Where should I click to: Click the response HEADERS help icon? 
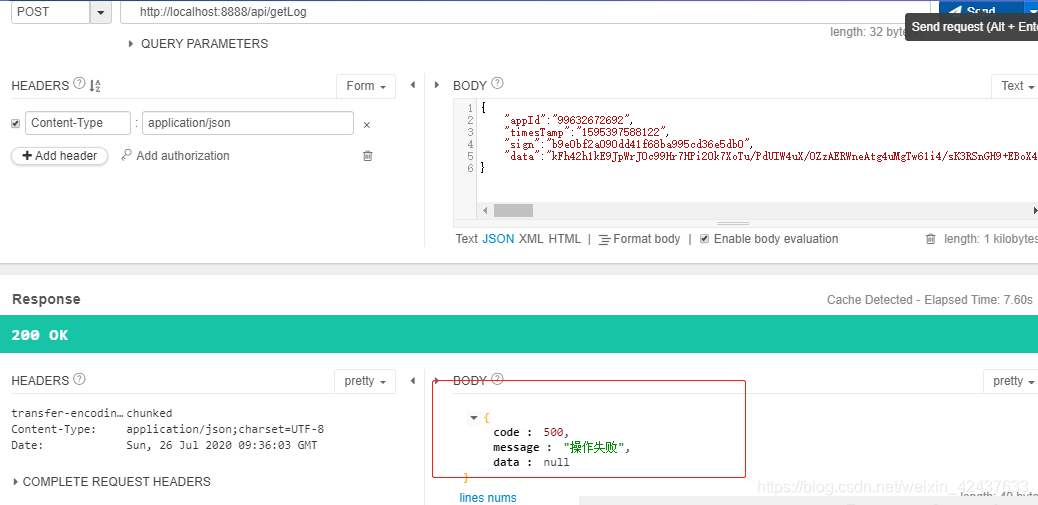point(79,379)
